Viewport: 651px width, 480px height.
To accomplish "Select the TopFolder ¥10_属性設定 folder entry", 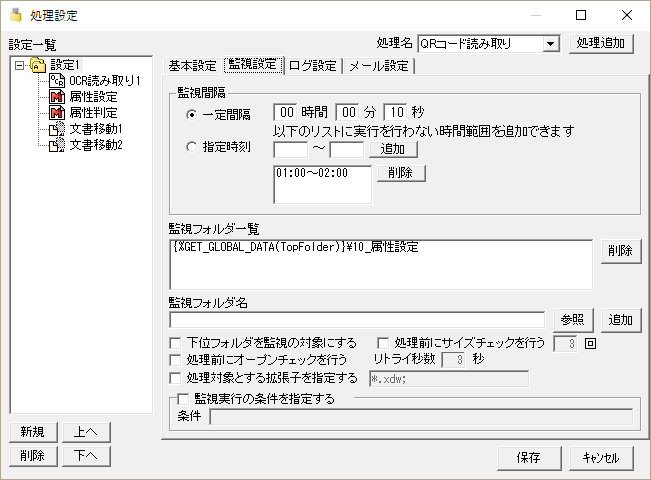I will pos(296,247).
